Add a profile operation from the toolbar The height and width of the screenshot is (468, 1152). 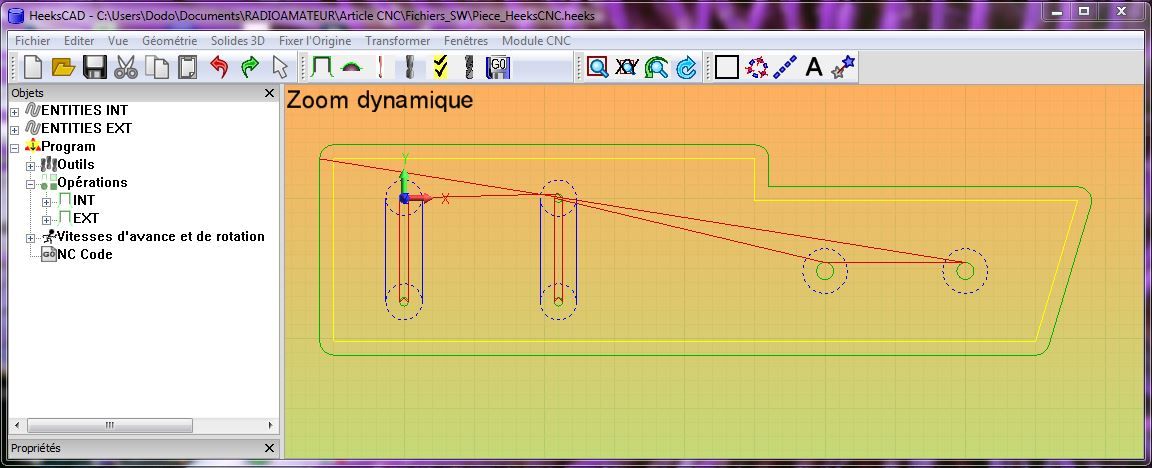(x=322, y=68)
